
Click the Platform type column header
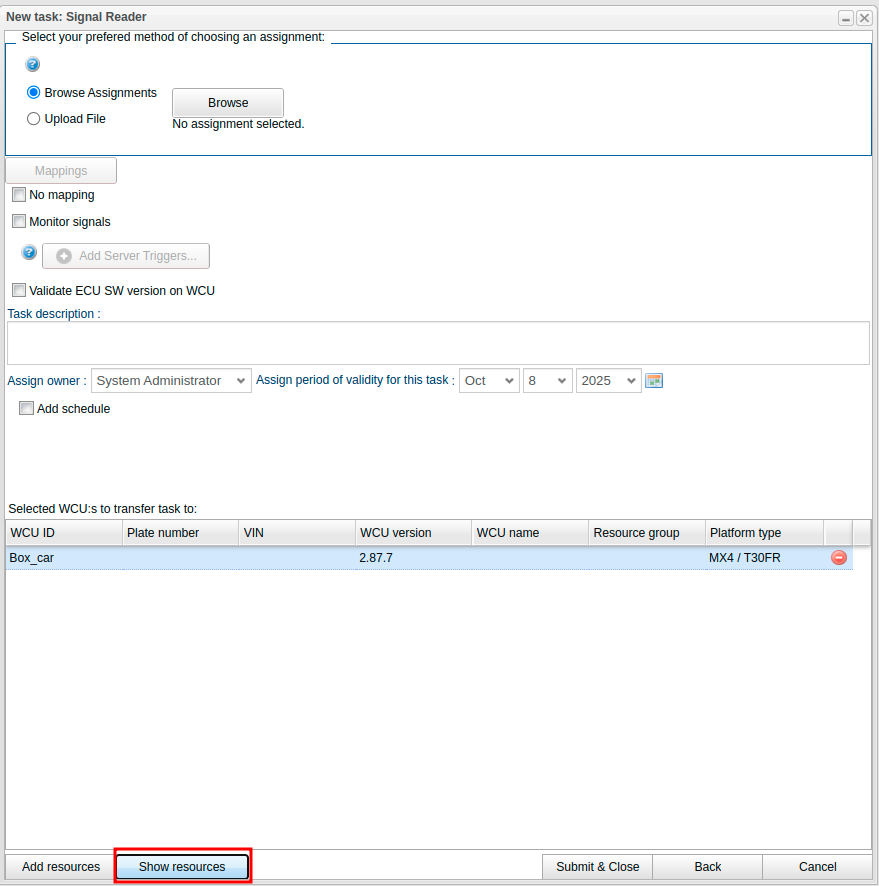(763, 533)
